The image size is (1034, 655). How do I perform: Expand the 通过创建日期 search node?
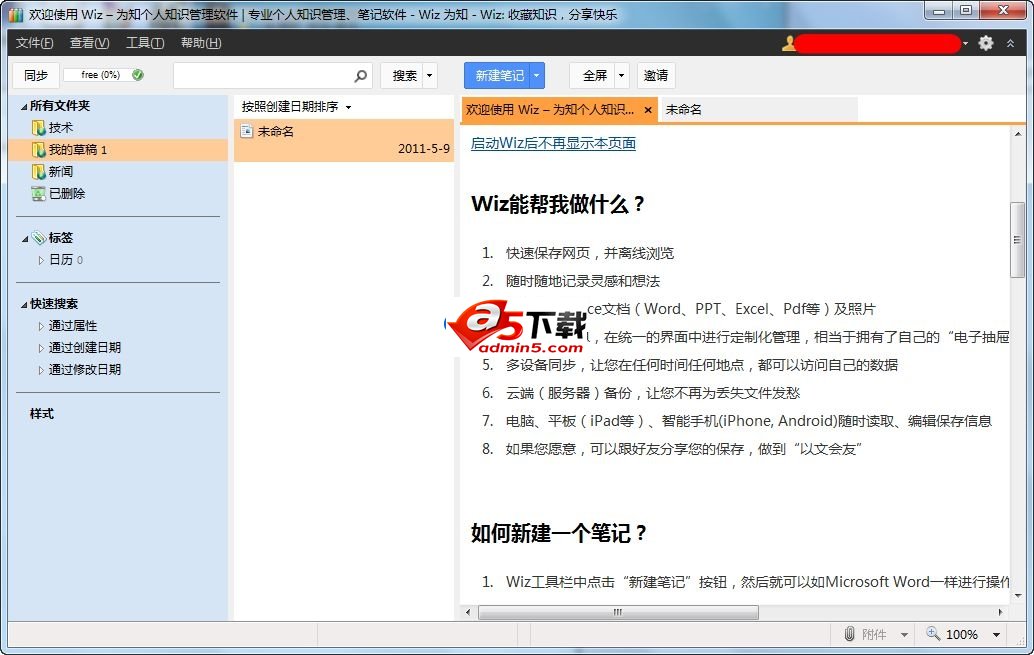(x=41, y=348)
